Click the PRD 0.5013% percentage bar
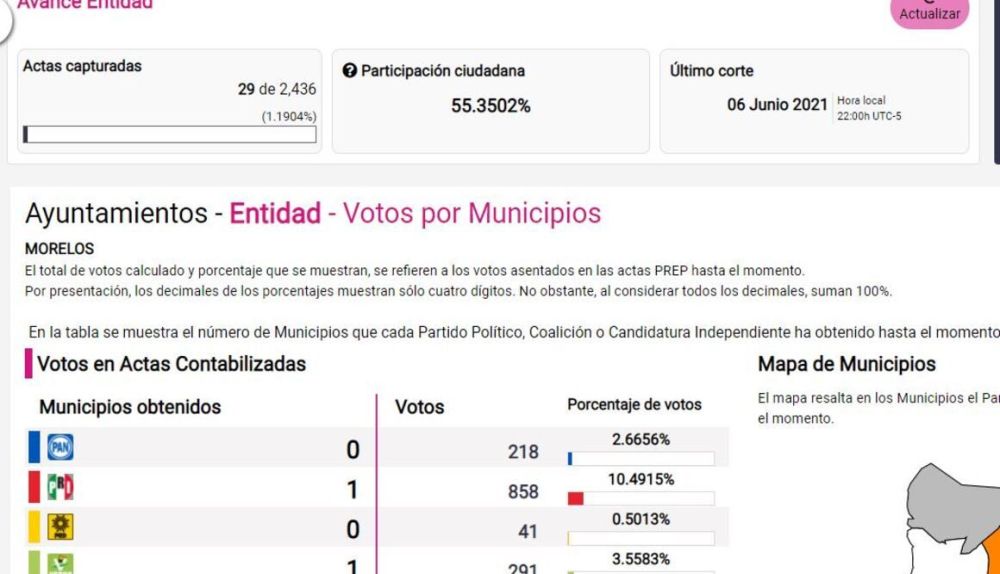Screen dimensions: 1000x574 click(640, 538)
